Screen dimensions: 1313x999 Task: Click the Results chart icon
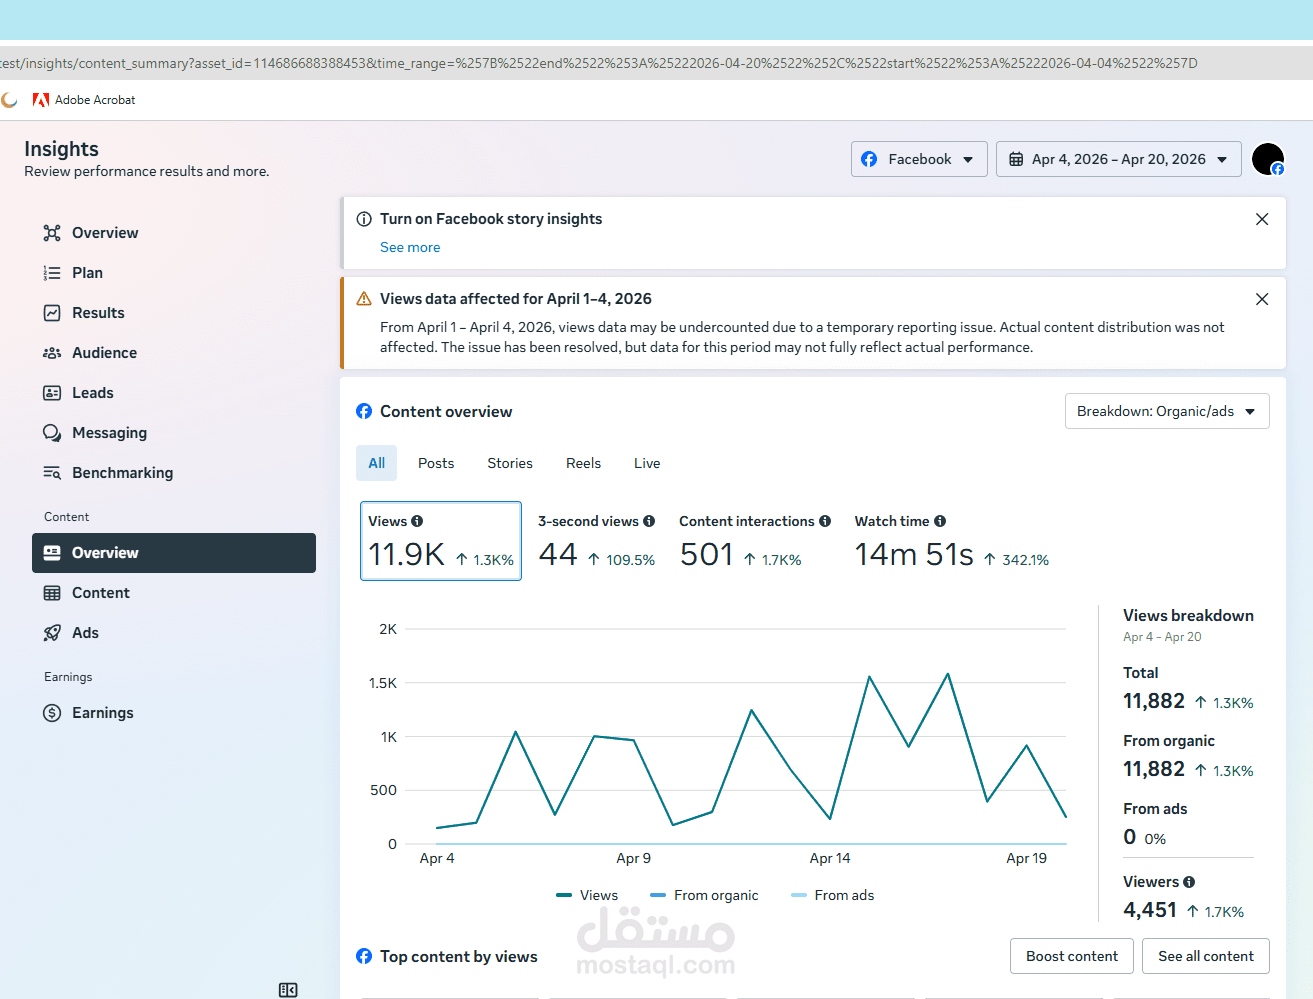(x=52, y=313)
